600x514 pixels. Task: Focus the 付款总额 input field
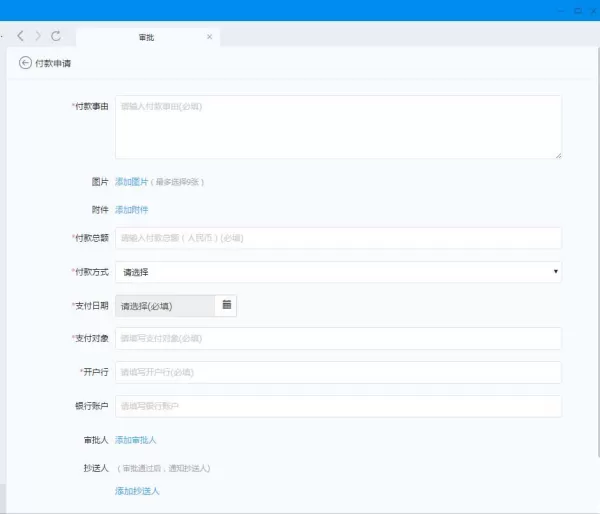tap(338, 238)
